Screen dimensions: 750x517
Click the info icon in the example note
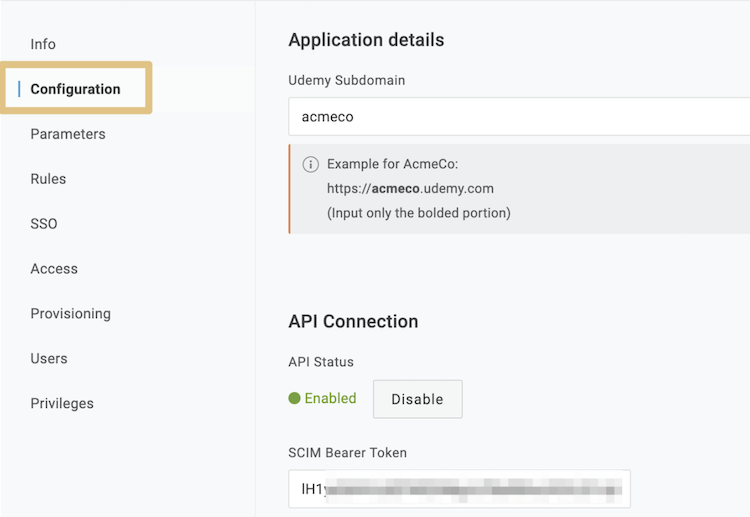click(x=310, y=164)
